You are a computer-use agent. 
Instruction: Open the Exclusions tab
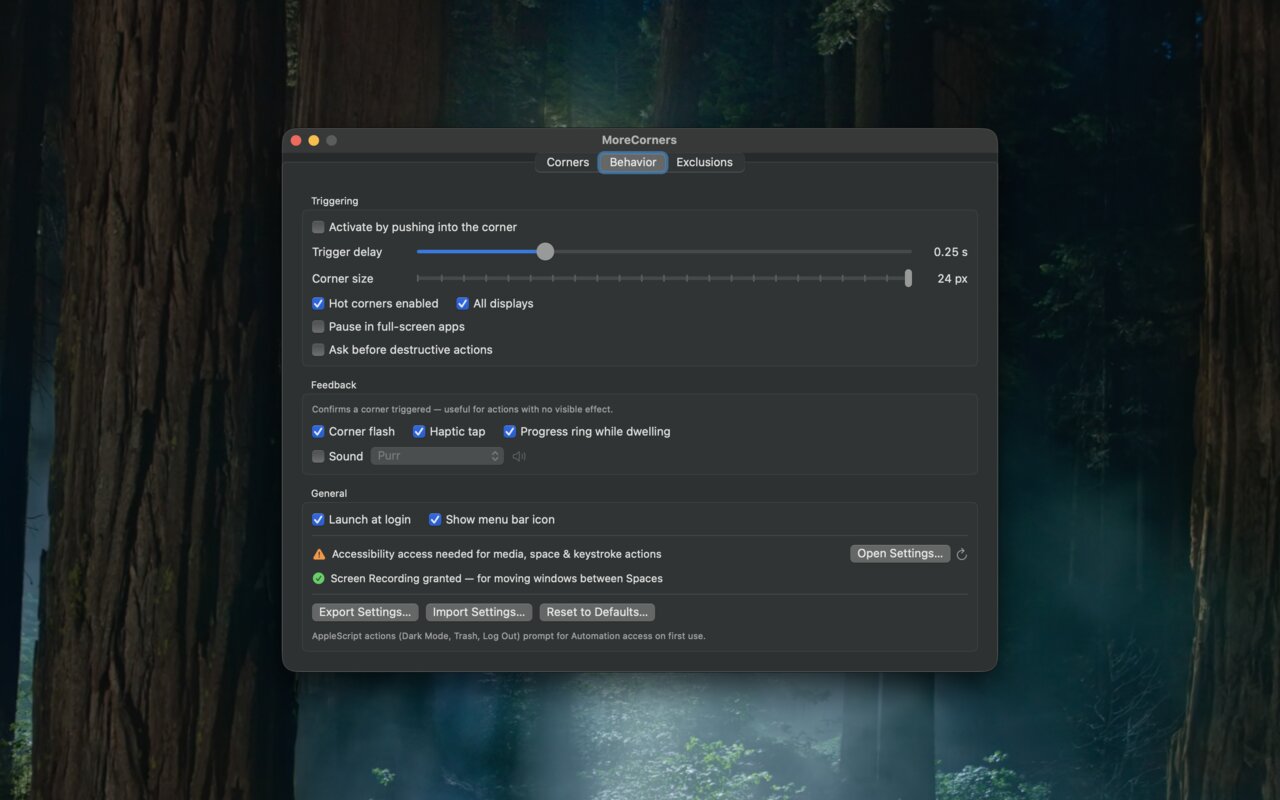pos(704,162)
